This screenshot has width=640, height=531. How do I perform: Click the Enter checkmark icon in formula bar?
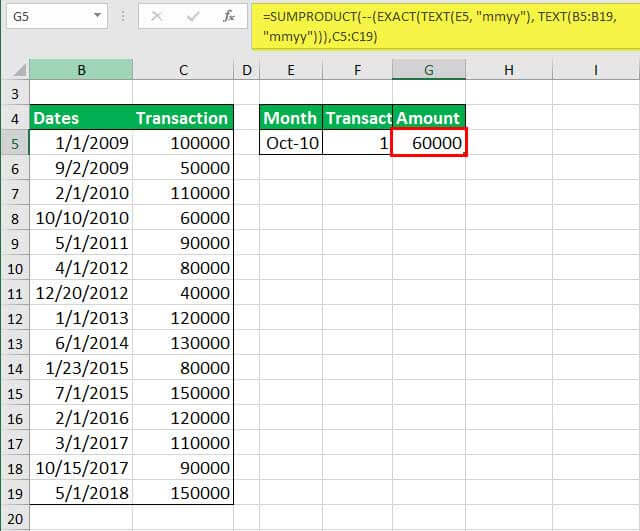193,16
